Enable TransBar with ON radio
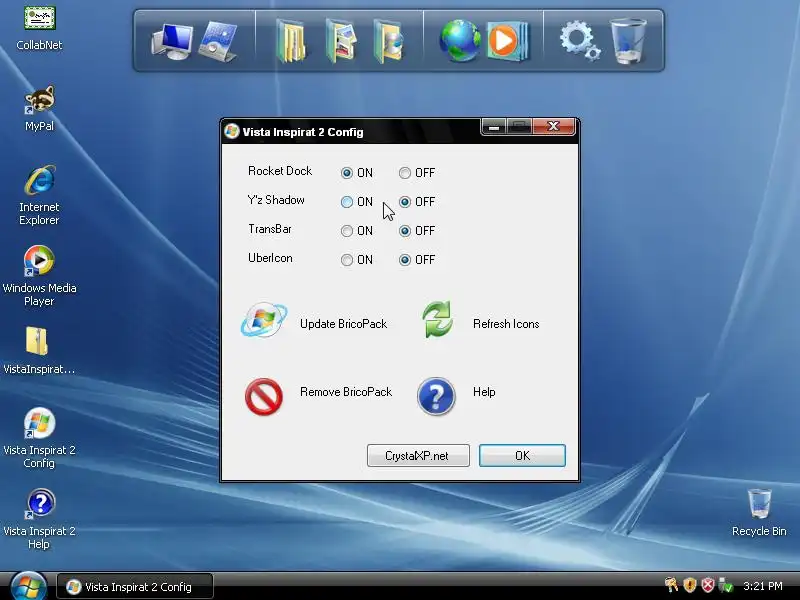800x600 pixels. (346, 231)
